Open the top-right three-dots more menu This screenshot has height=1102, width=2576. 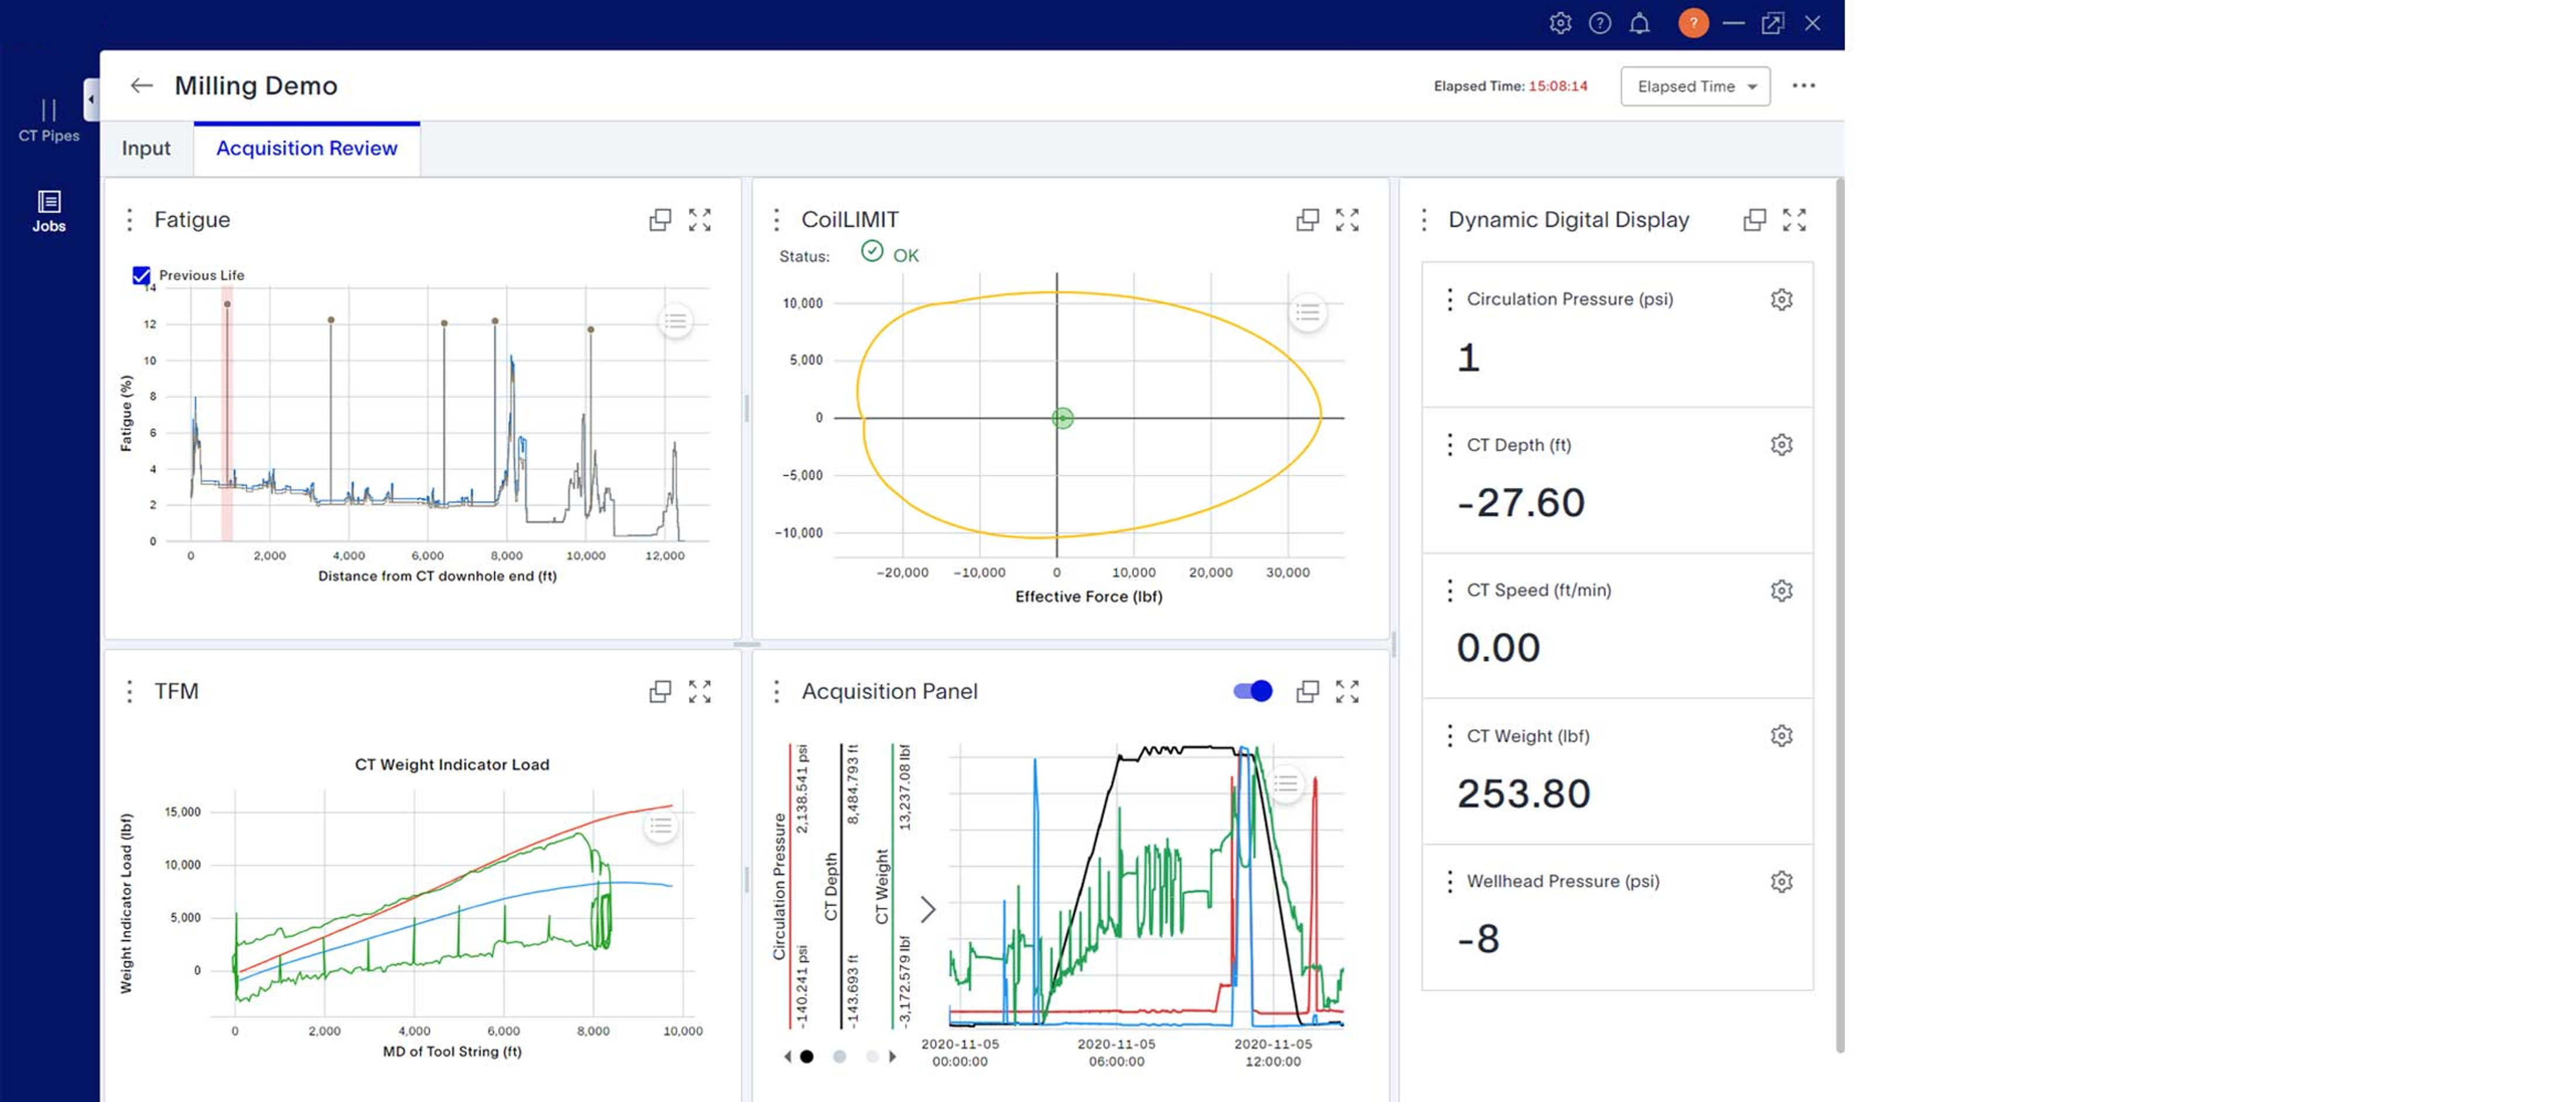coord(1803,86)
